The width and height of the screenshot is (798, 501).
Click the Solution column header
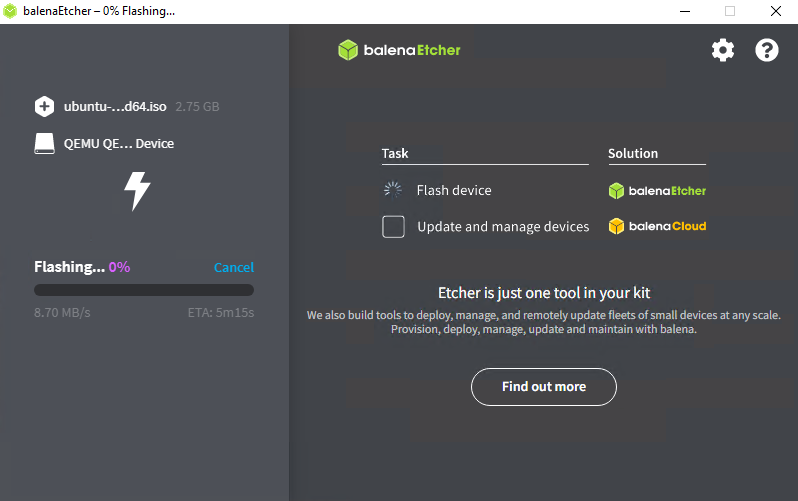pos(633,153)
